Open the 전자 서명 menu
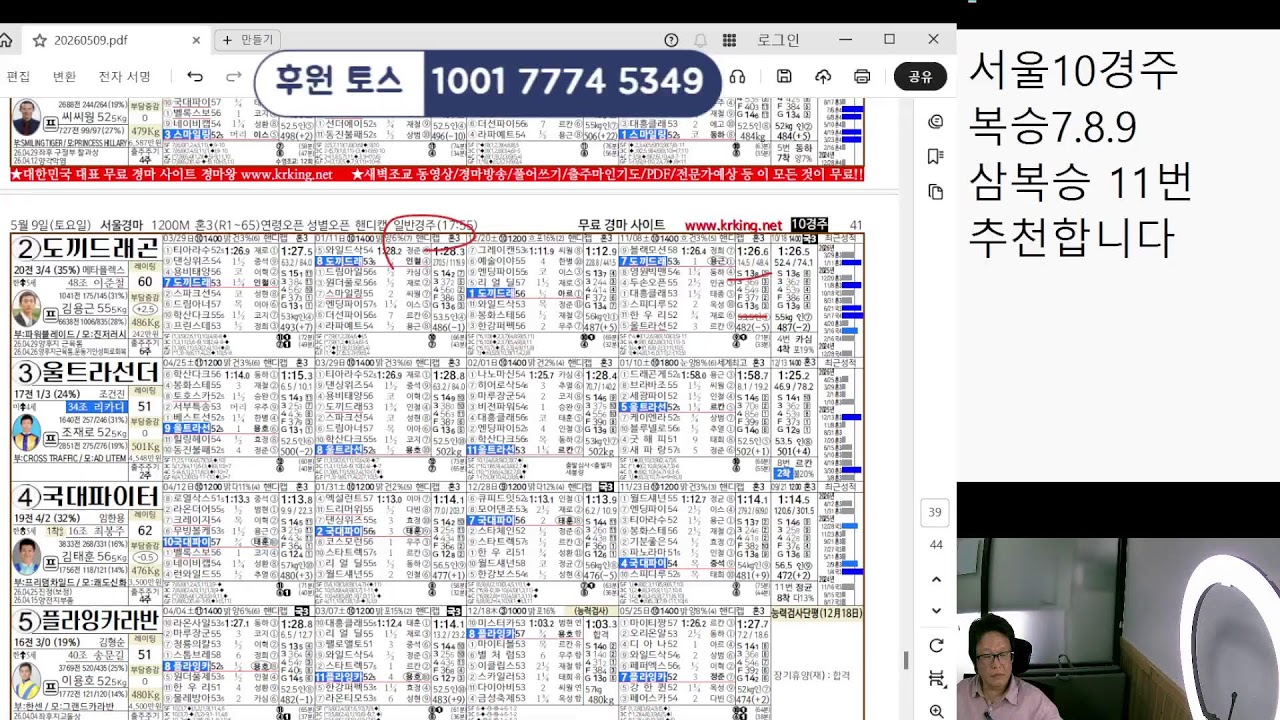This screenshot has height=720, width=1280. click(x=124, y=76)
